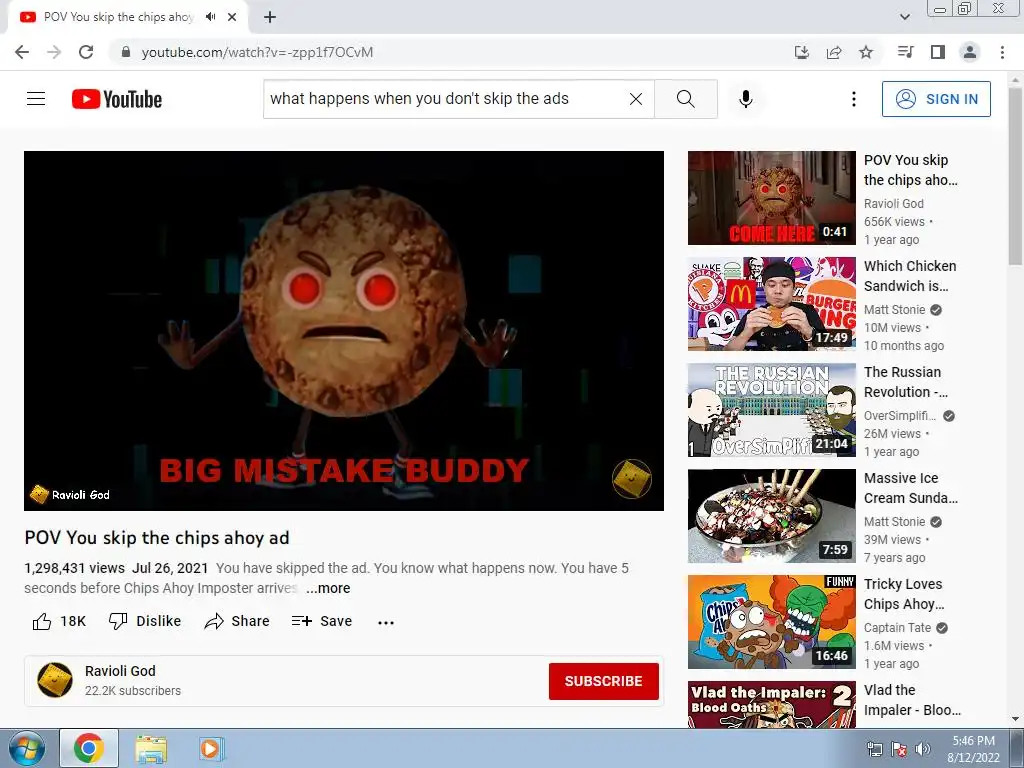Clear the search box with X

pyautogui.click(x=635, y=99)
